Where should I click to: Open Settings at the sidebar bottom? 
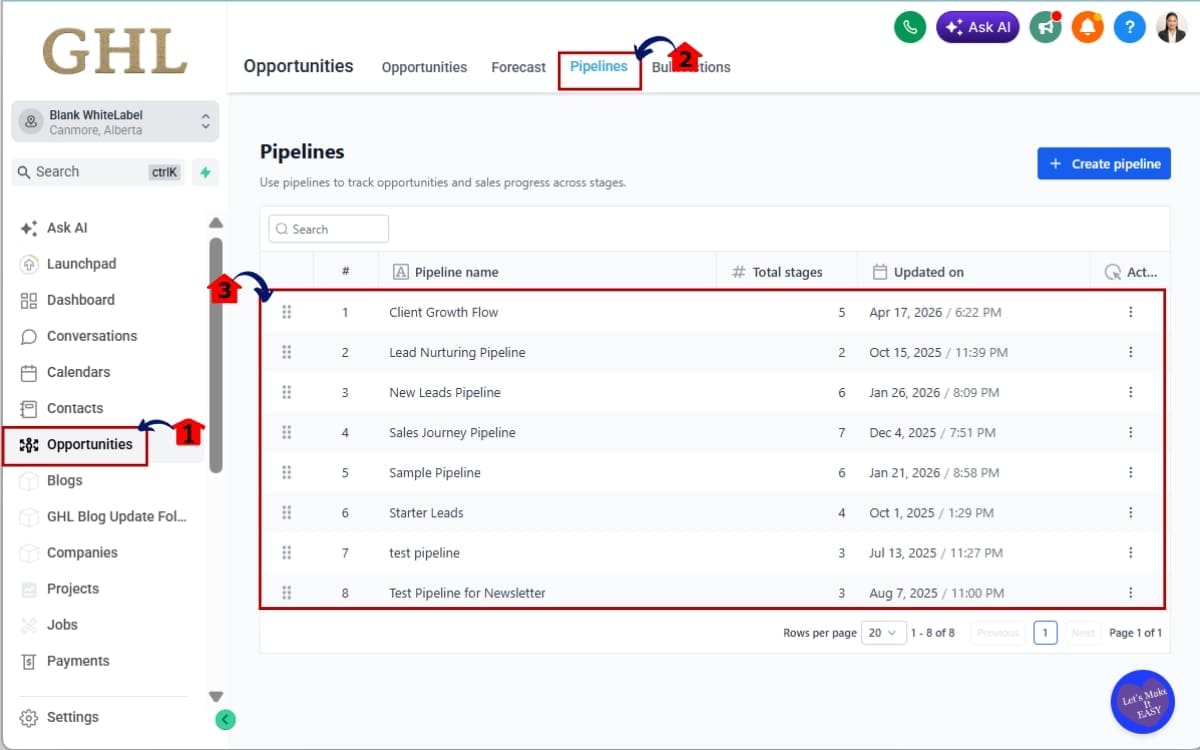point(72,717)
